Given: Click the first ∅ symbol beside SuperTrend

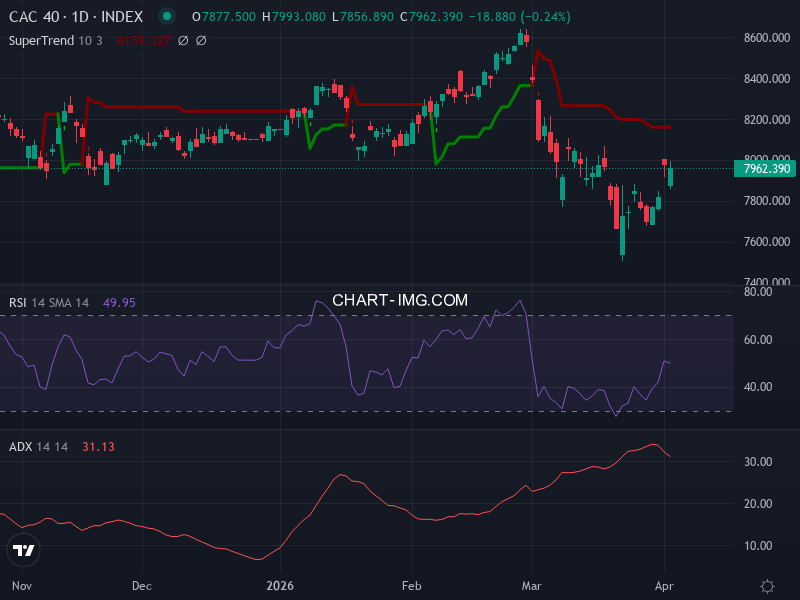Looking at the screenshot, I should click(x=182, y=41).
